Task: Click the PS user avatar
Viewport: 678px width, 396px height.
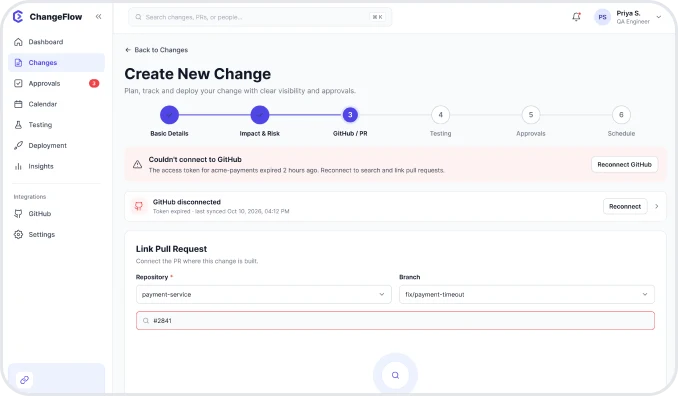Action: pyautogui.click(x=602, y=17)
